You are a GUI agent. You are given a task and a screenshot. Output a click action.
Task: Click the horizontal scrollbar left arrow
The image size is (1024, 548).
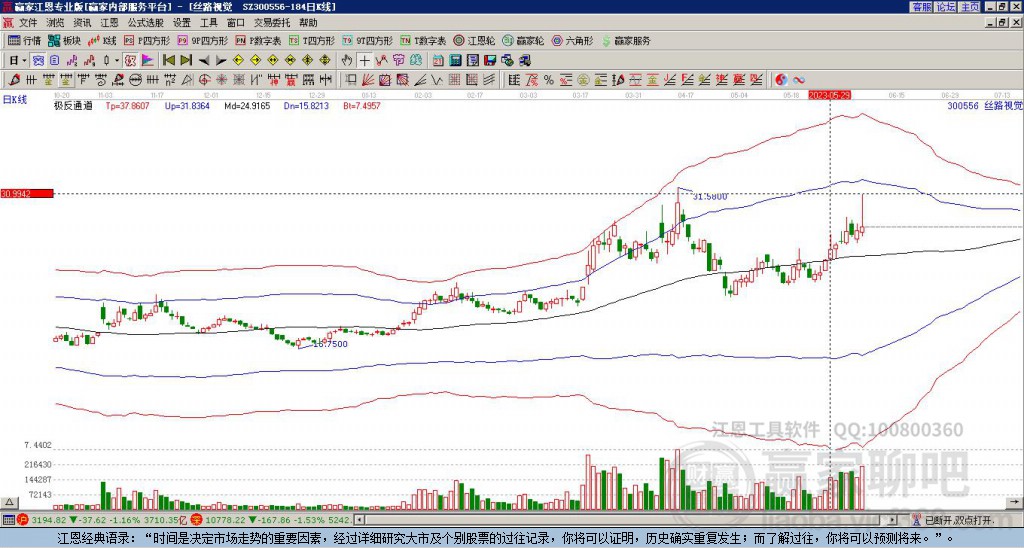[x=359, y=520]
